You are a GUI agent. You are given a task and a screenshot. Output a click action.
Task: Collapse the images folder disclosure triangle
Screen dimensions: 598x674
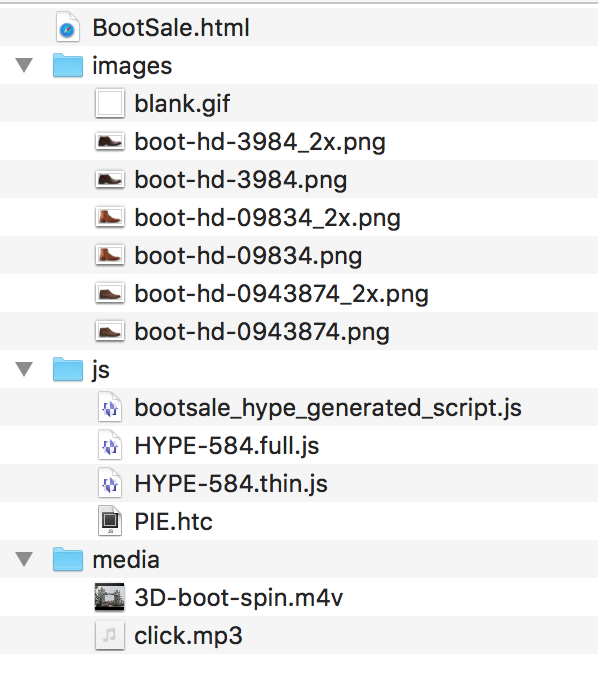pyautogui.click(x=24, y=66)
